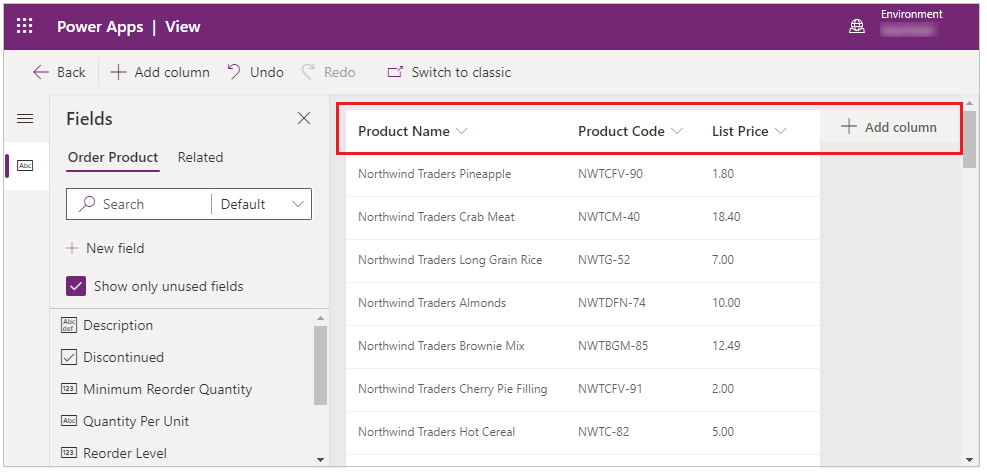Click the plus icon for New field

coord(72,248)
